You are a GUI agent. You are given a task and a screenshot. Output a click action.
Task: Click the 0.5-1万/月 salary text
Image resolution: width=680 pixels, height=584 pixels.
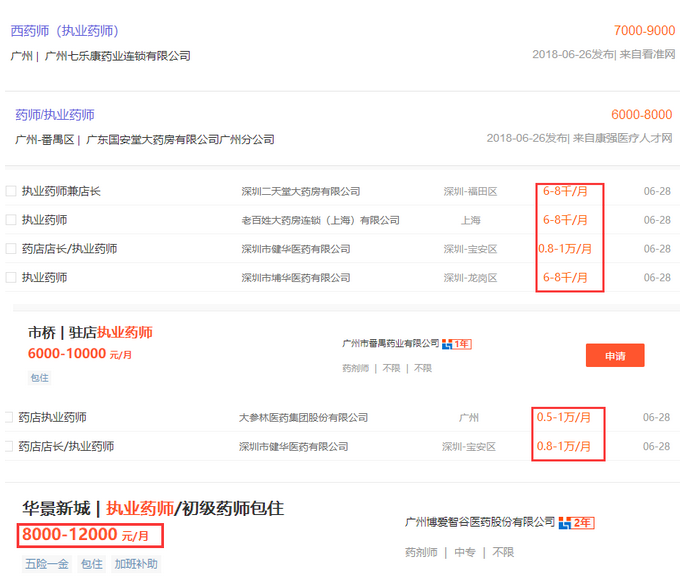(x=564, y=417)
